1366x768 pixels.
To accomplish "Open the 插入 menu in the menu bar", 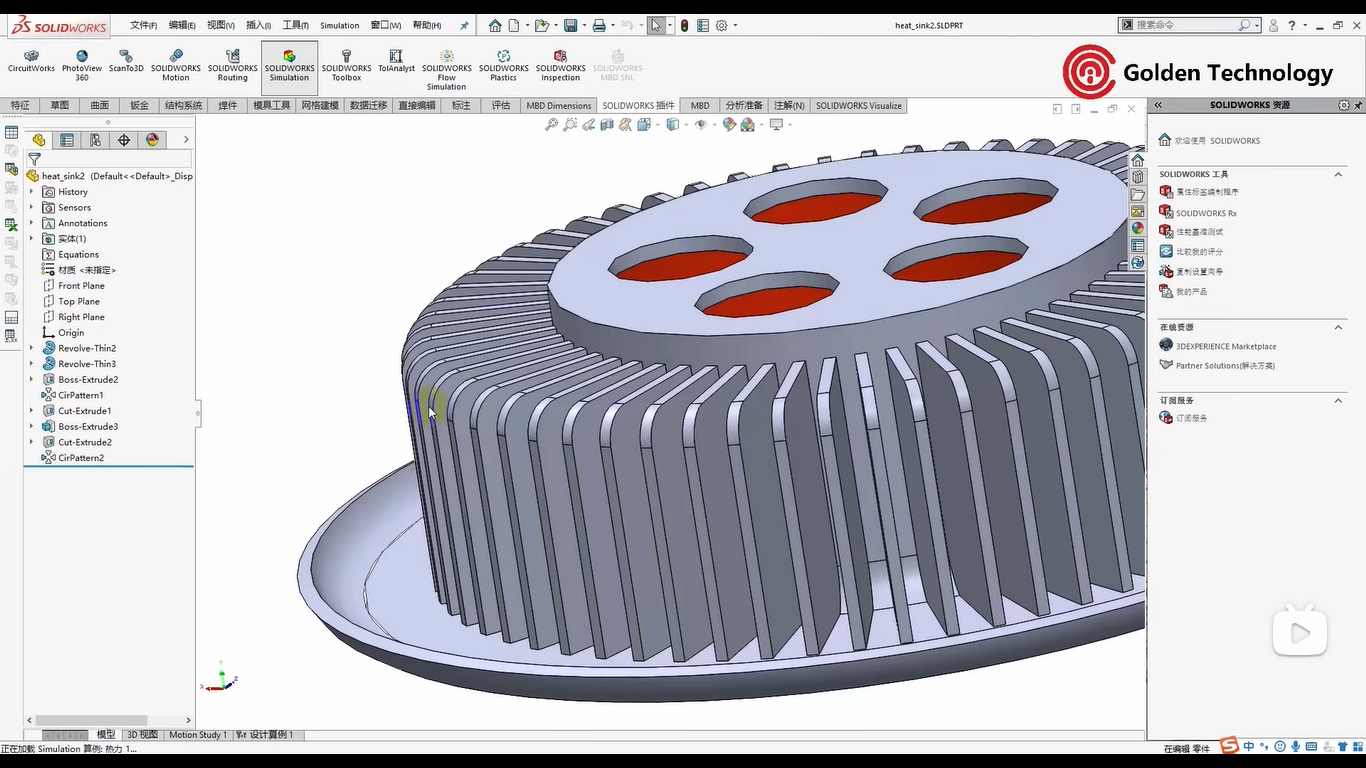I will 258,25.
